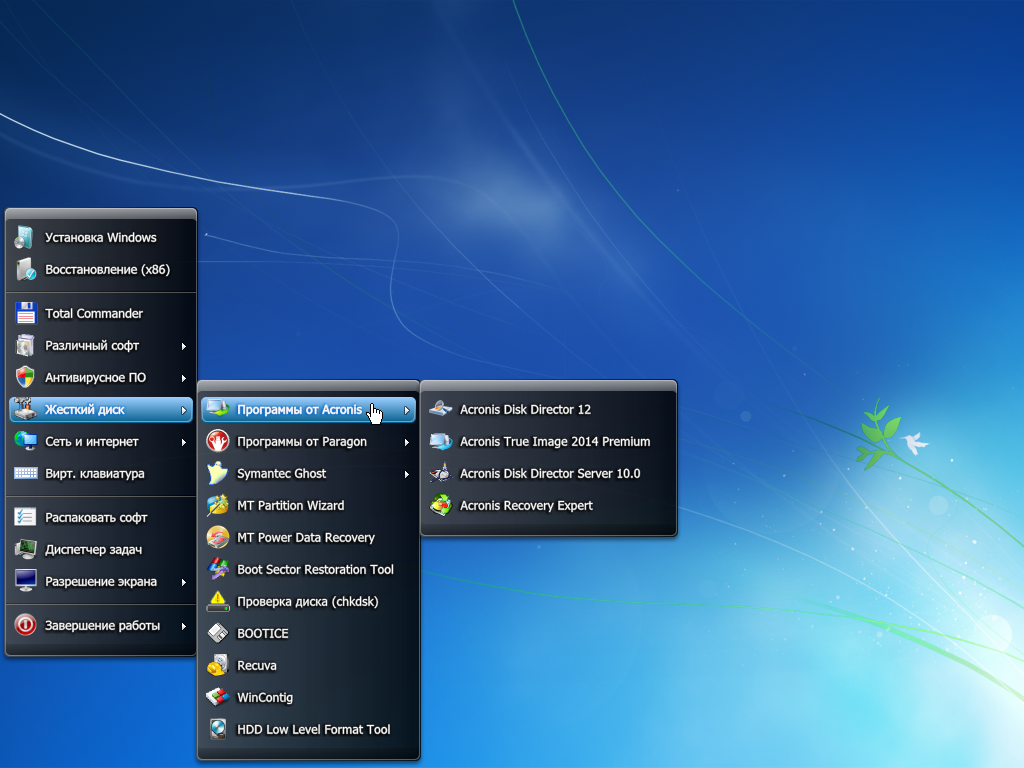The height and width of the screenshot is (768, 1024).
Task: Click the Acronis Disk Director Server icon
Action: coord(441,473)
